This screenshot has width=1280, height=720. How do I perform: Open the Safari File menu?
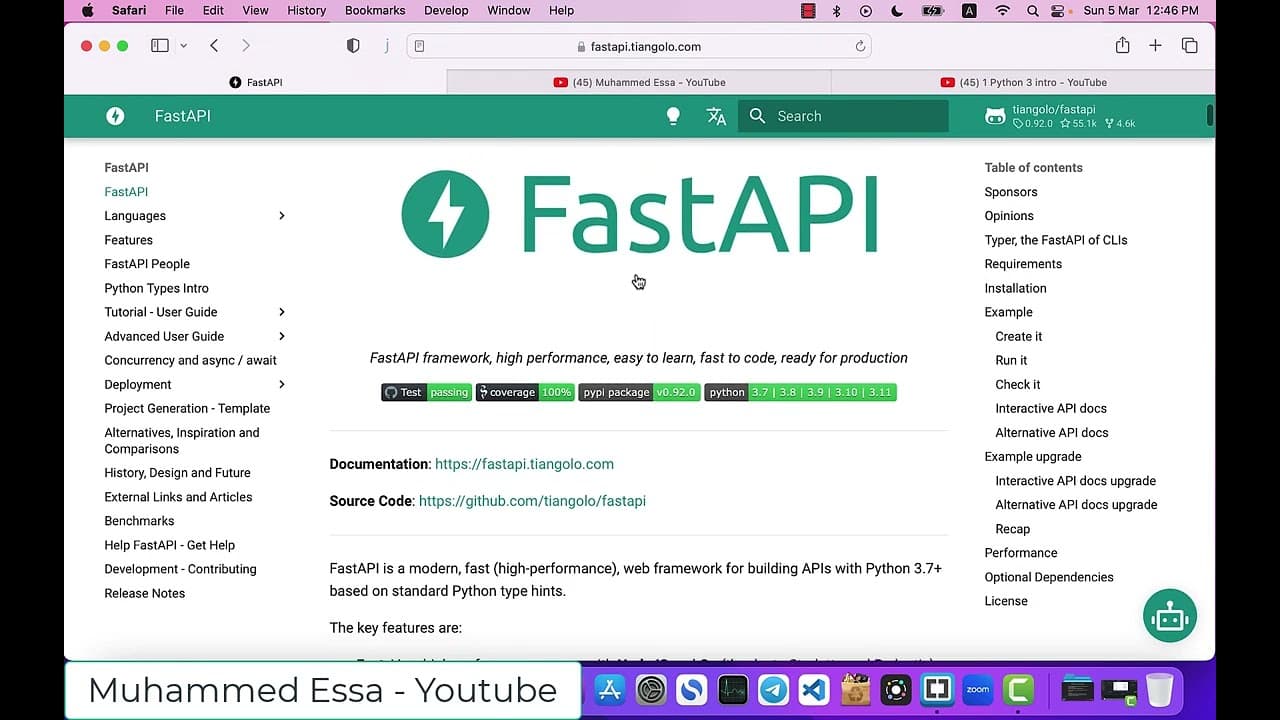coord(174,10)
